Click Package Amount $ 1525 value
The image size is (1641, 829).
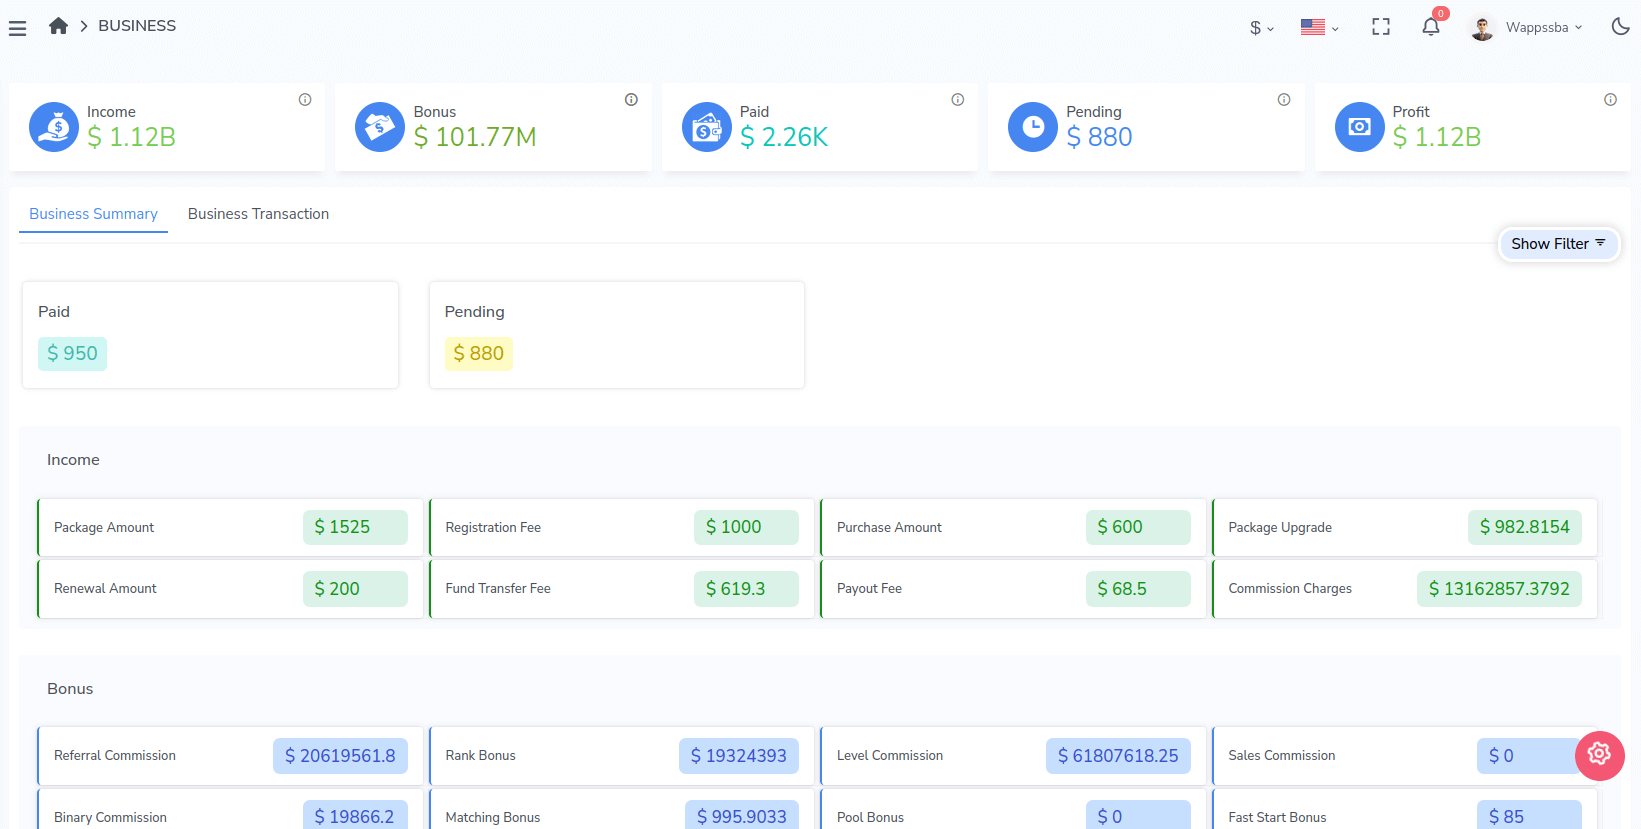click(x=355, y=527)
